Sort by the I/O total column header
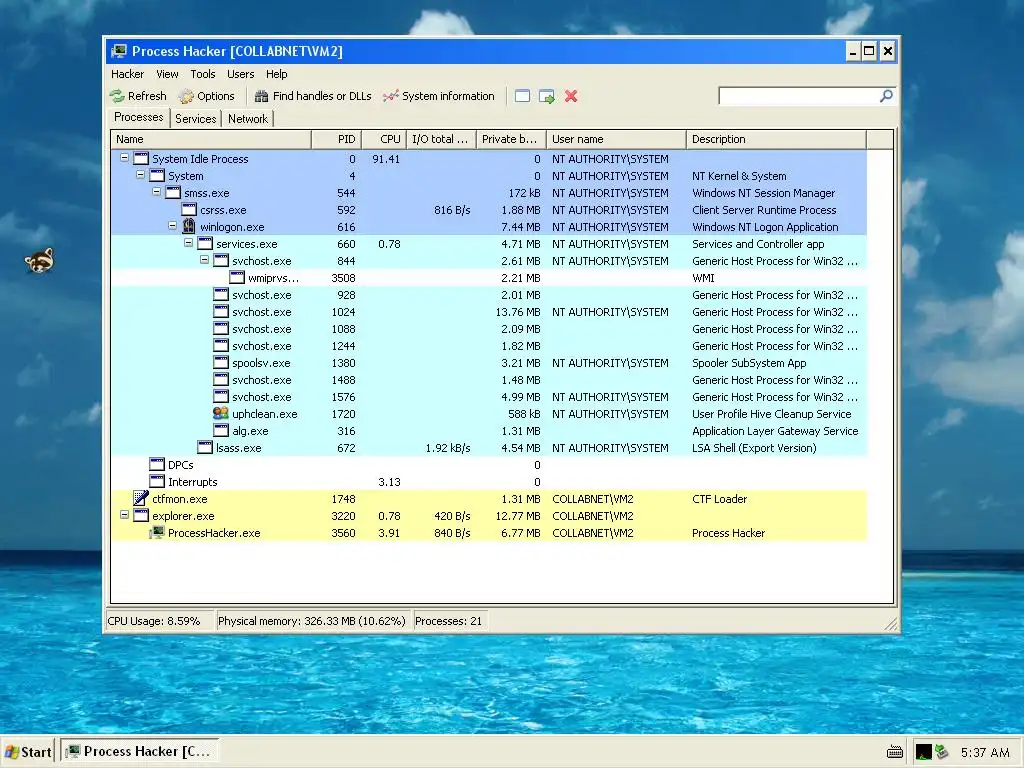 (441, 139)
